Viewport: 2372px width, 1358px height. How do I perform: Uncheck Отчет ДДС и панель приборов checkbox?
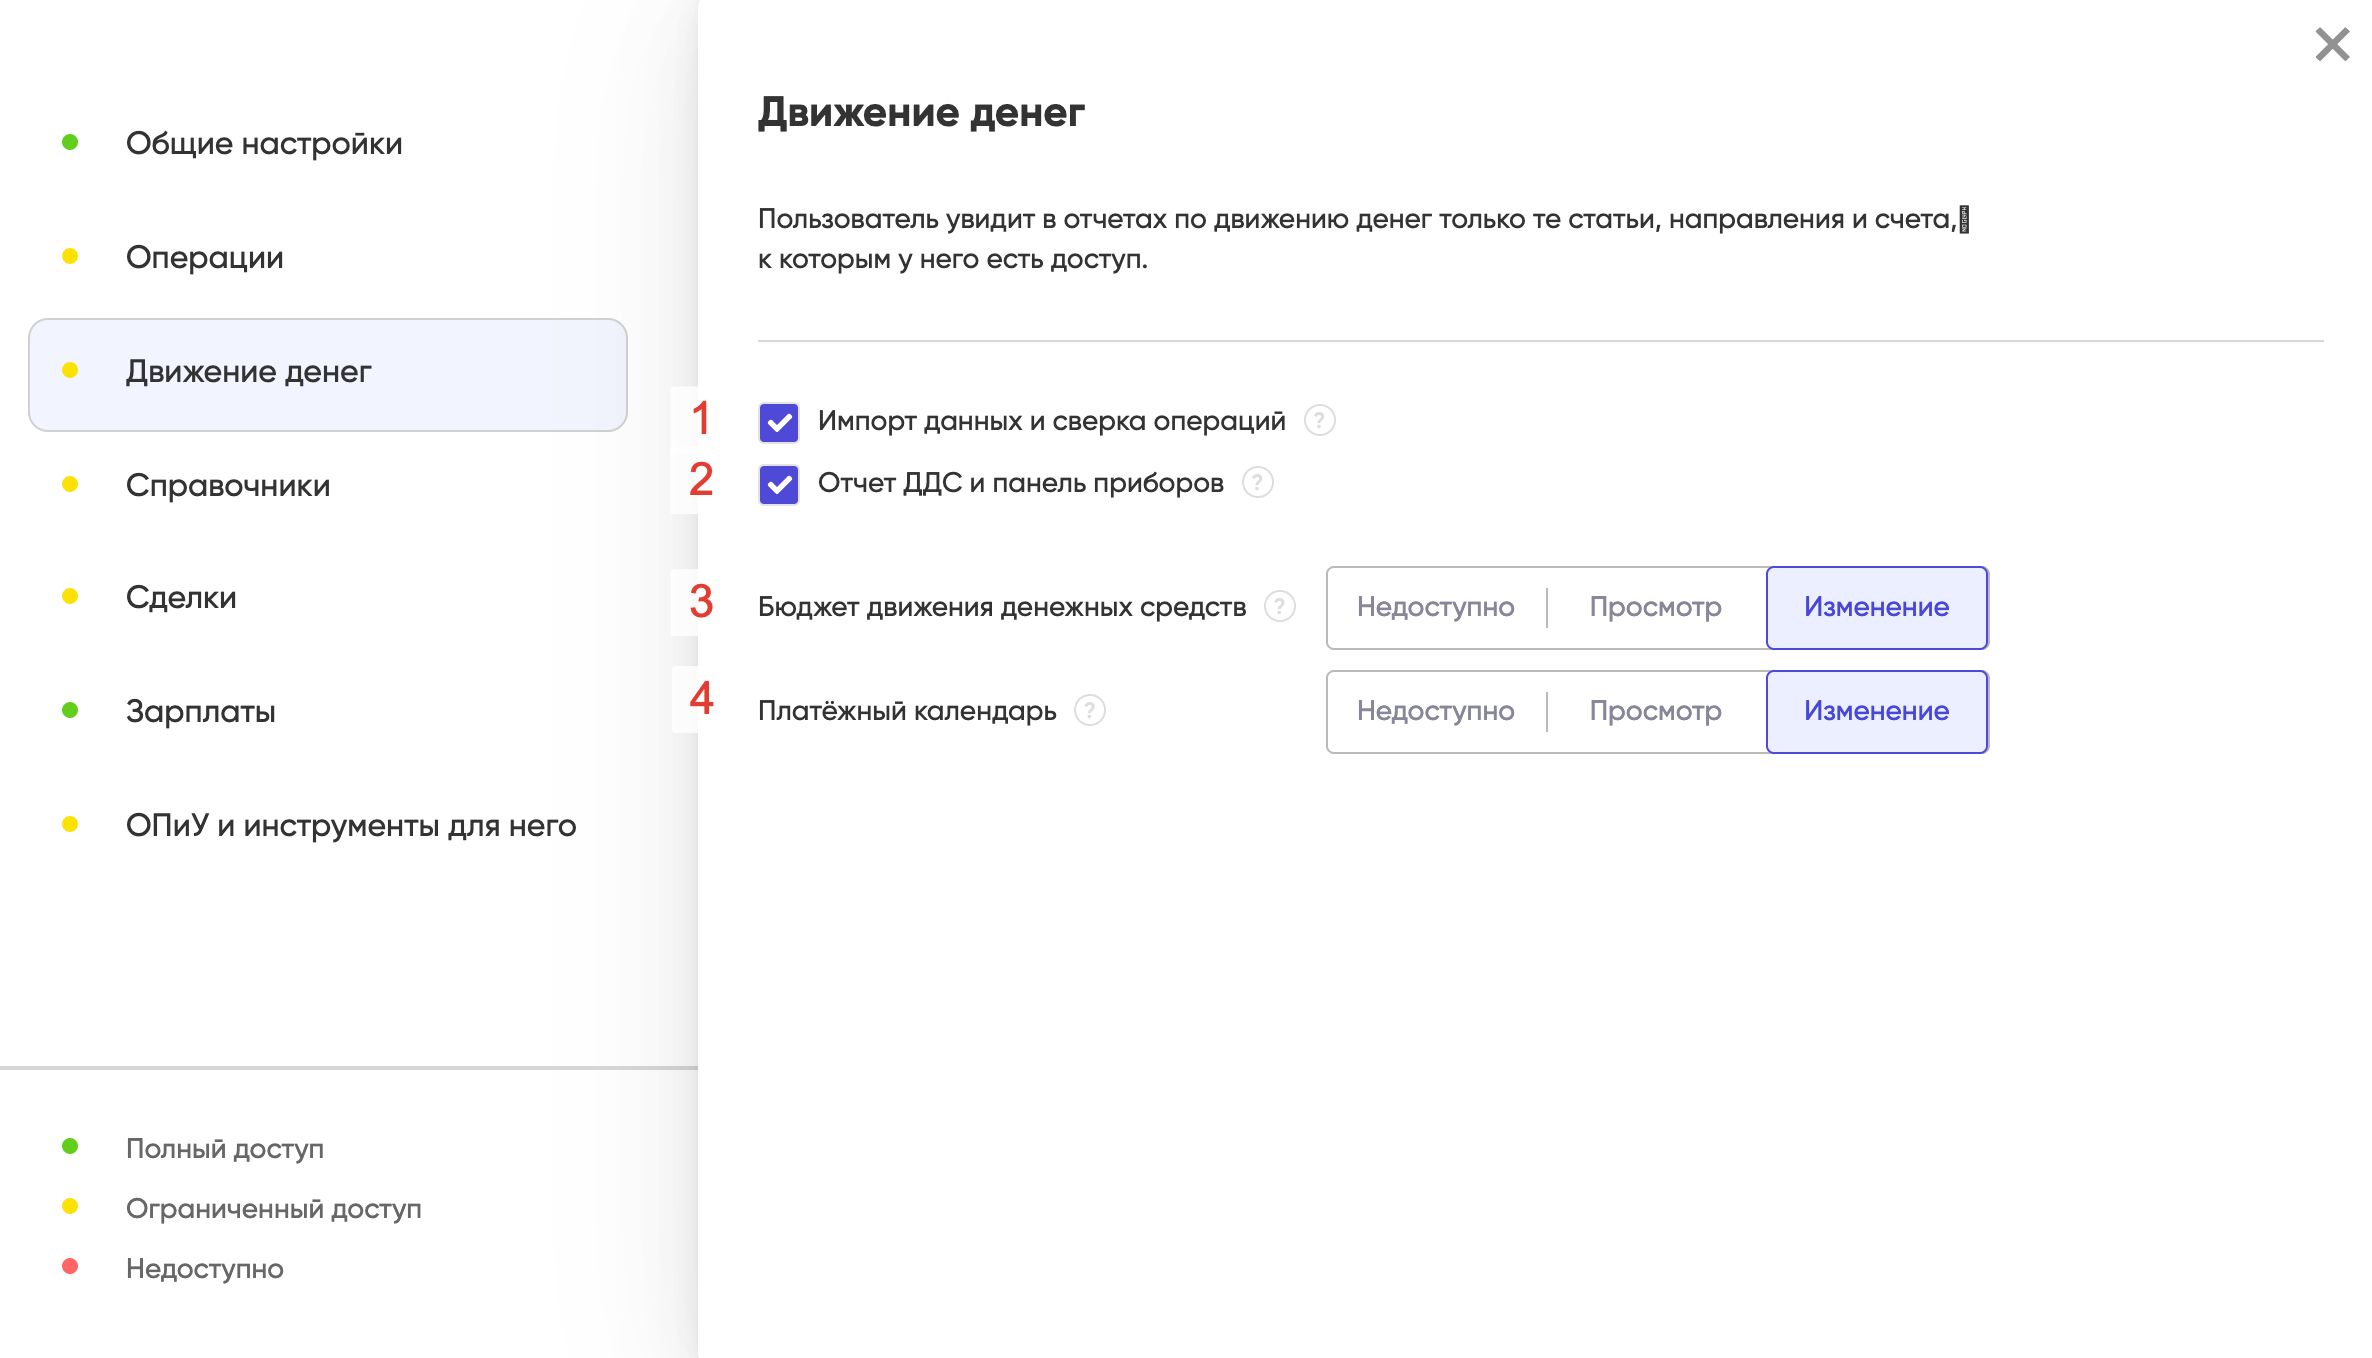tap(778, 484)
